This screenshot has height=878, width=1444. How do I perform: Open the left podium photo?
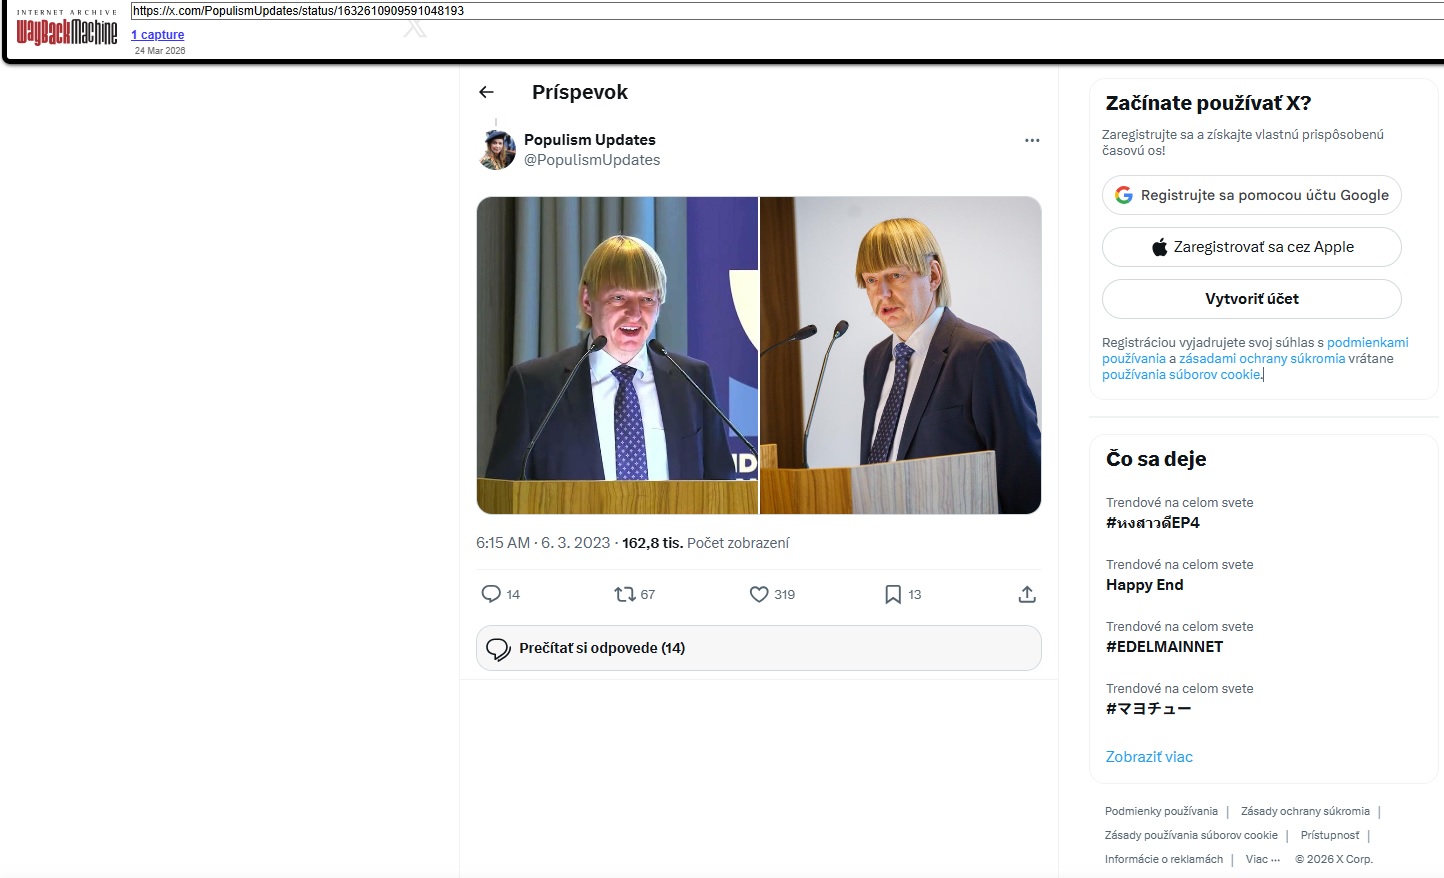coord(617,355)
